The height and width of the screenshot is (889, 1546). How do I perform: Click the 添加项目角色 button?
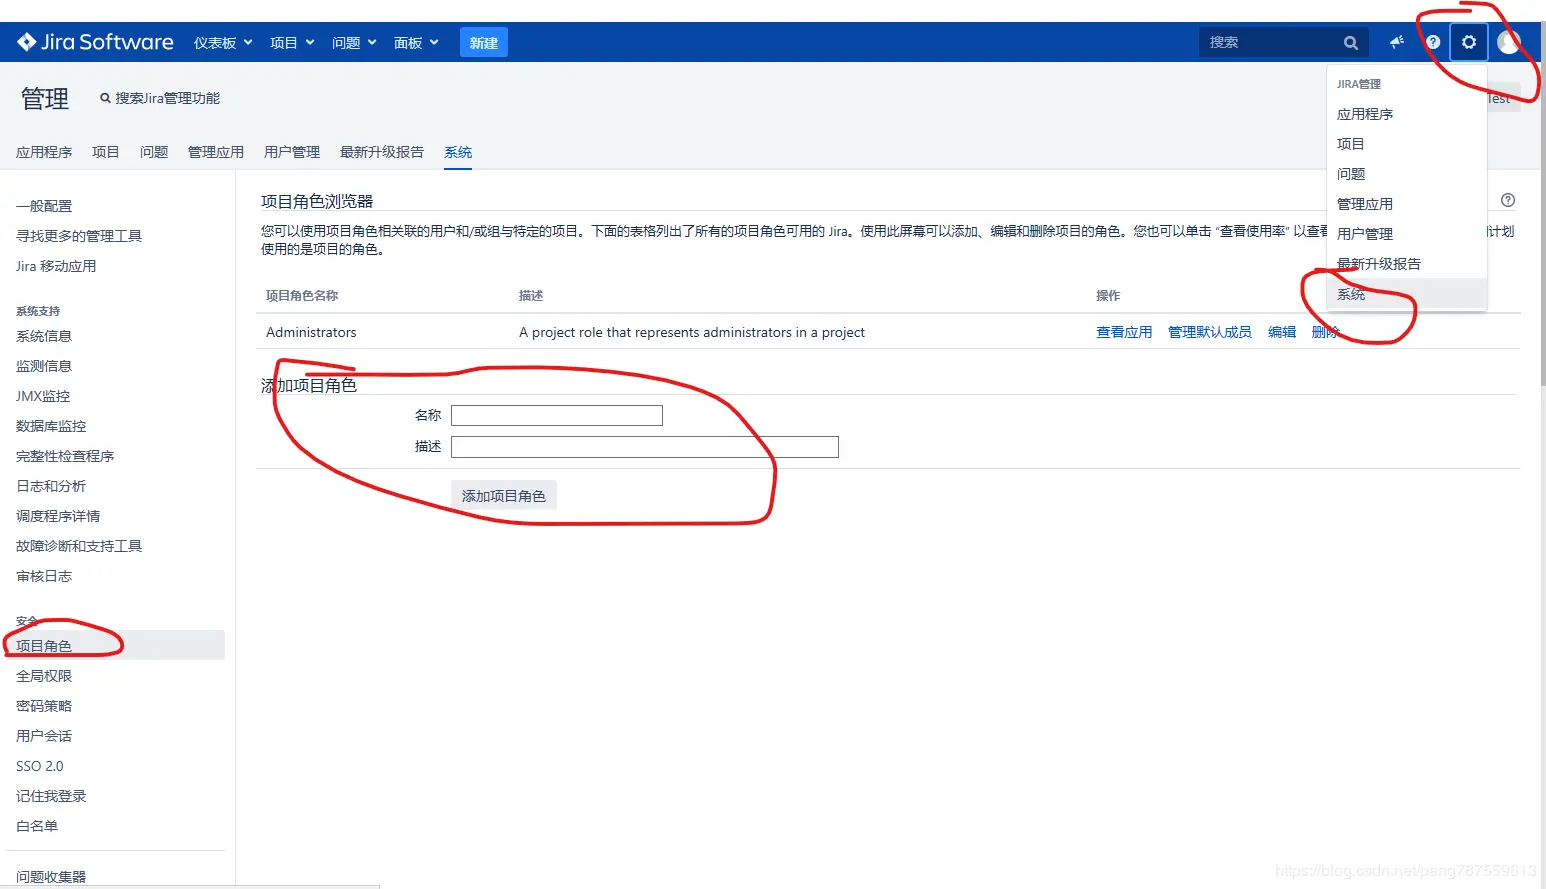tap(503, 494)
